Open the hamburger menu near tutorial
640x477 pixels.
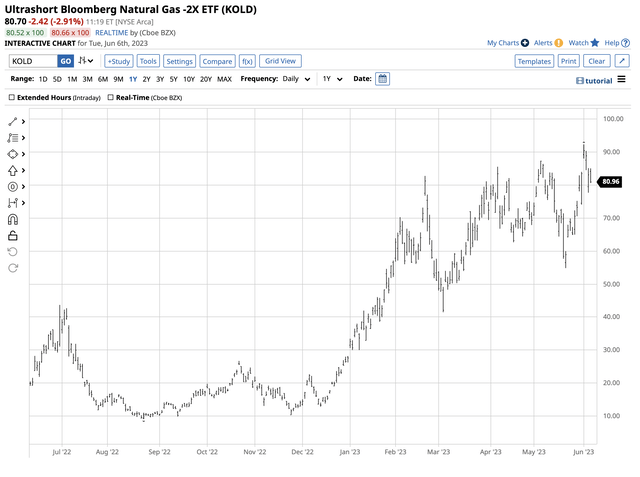click(621, 79)
